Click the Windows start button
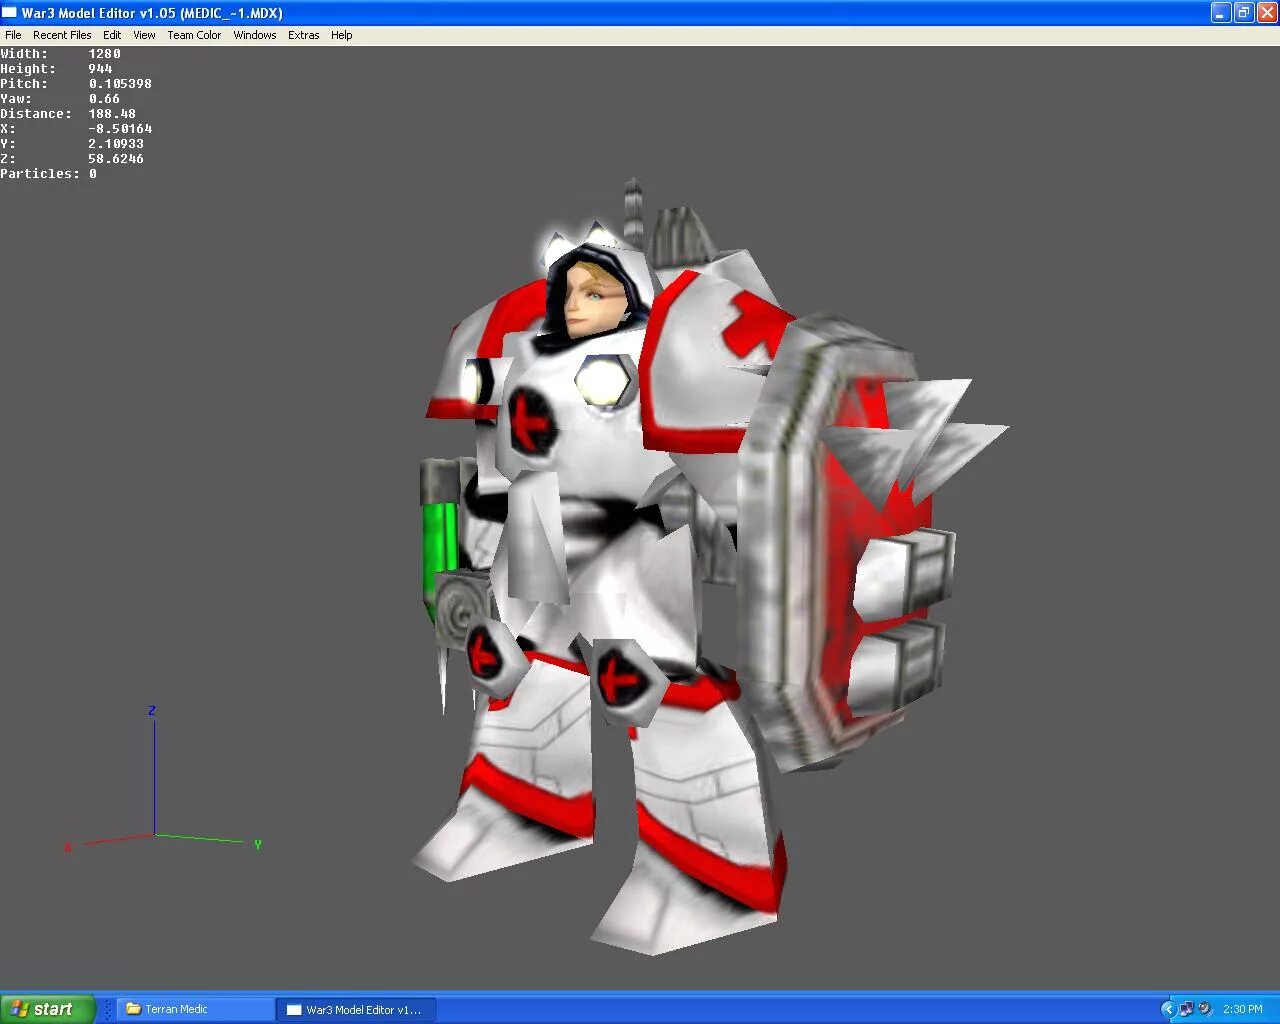The image size is (1280, 1024). point(47,1009)
